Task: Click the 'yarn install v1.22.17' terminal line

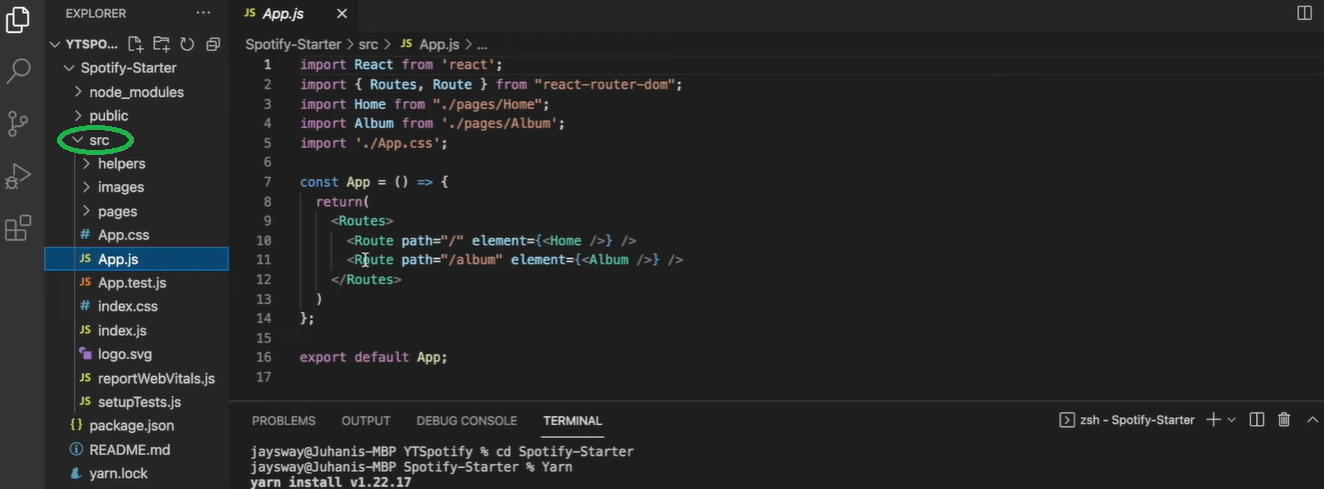Action: click(330, 483)
